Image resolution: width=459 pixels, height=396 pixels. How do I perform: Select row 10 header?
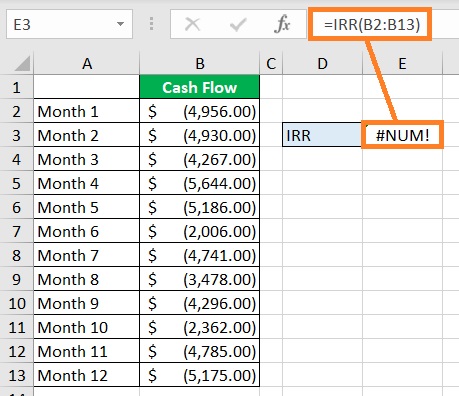(17, 303)
